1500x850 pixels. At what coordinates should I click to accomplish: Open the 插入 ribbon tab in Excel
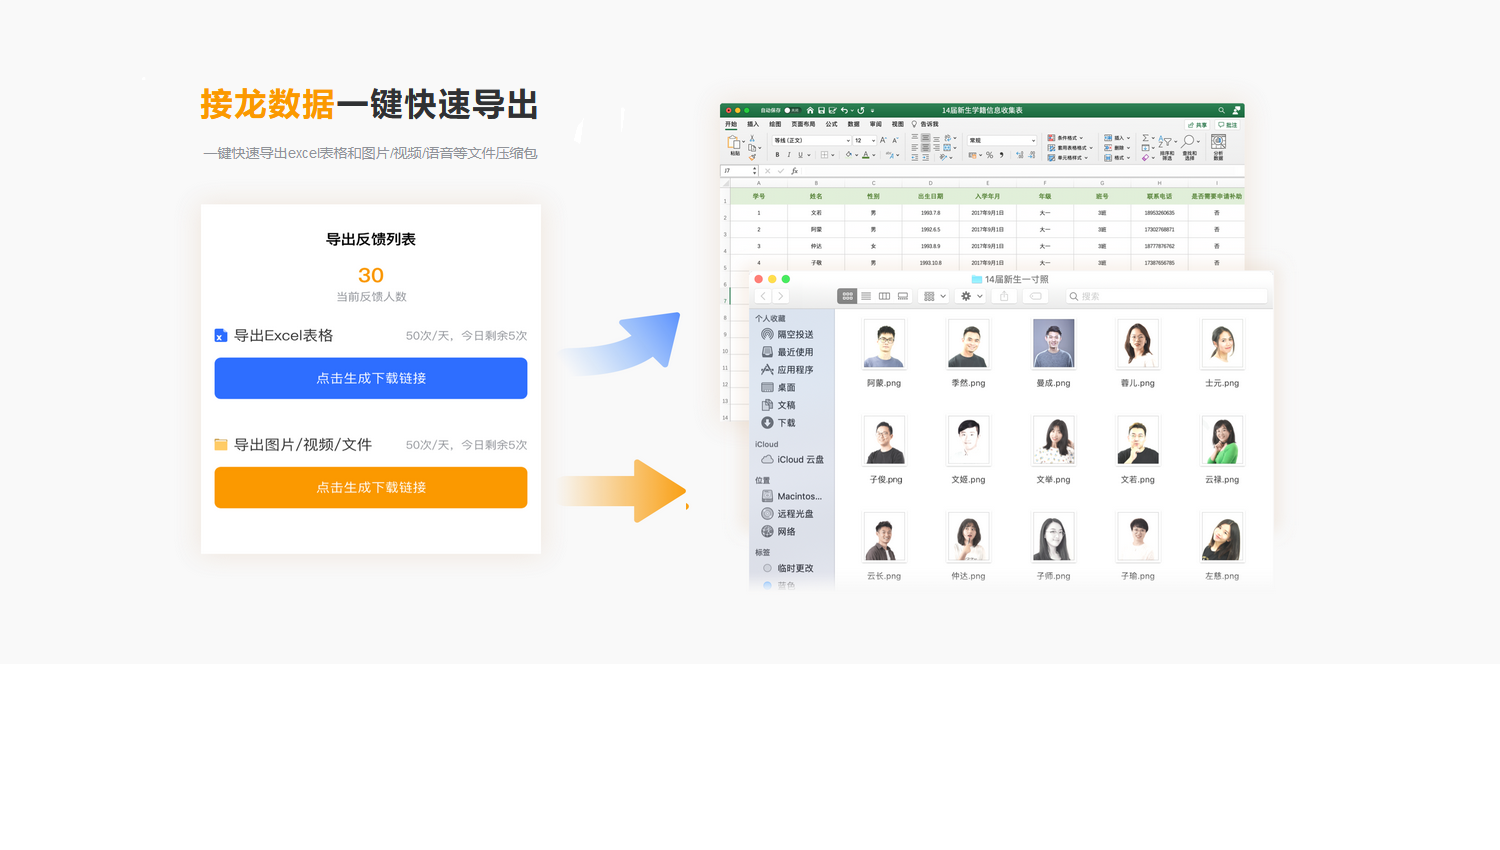tap(753, 124)
